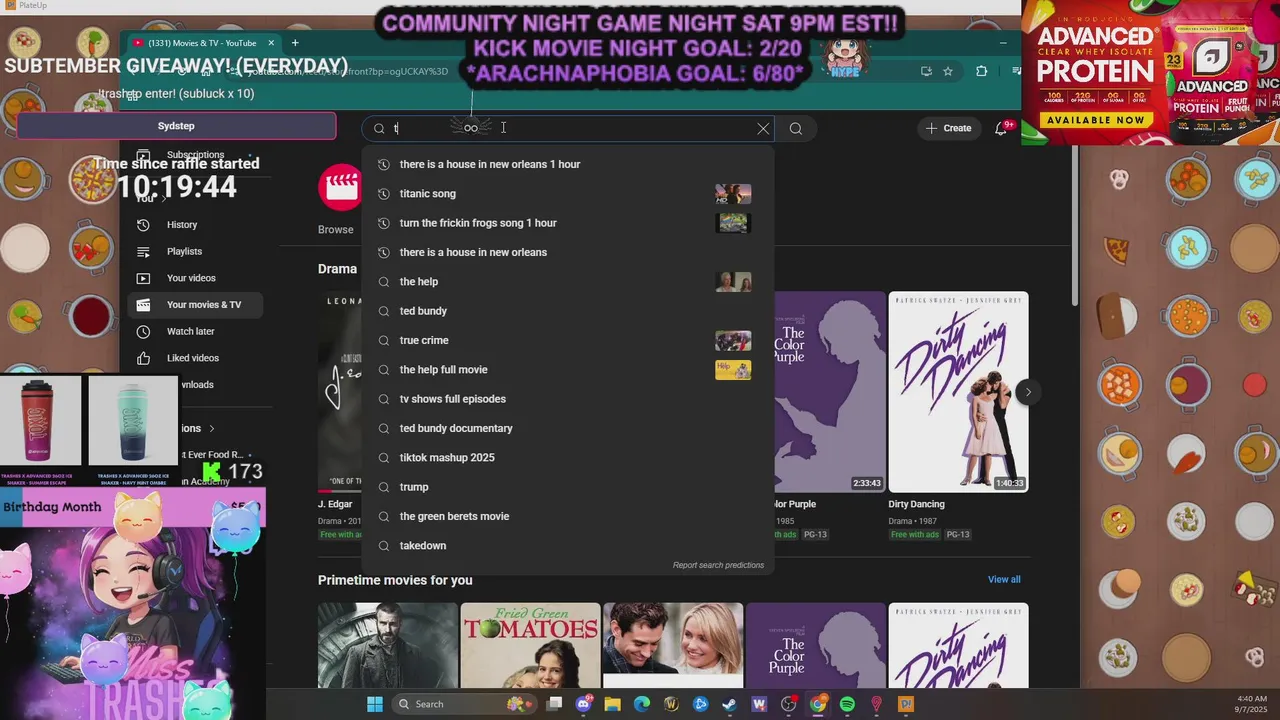Screen dimensions: 1280x720
Task: Open World of Warcraft taskbar icon
Action: [671, 704]
